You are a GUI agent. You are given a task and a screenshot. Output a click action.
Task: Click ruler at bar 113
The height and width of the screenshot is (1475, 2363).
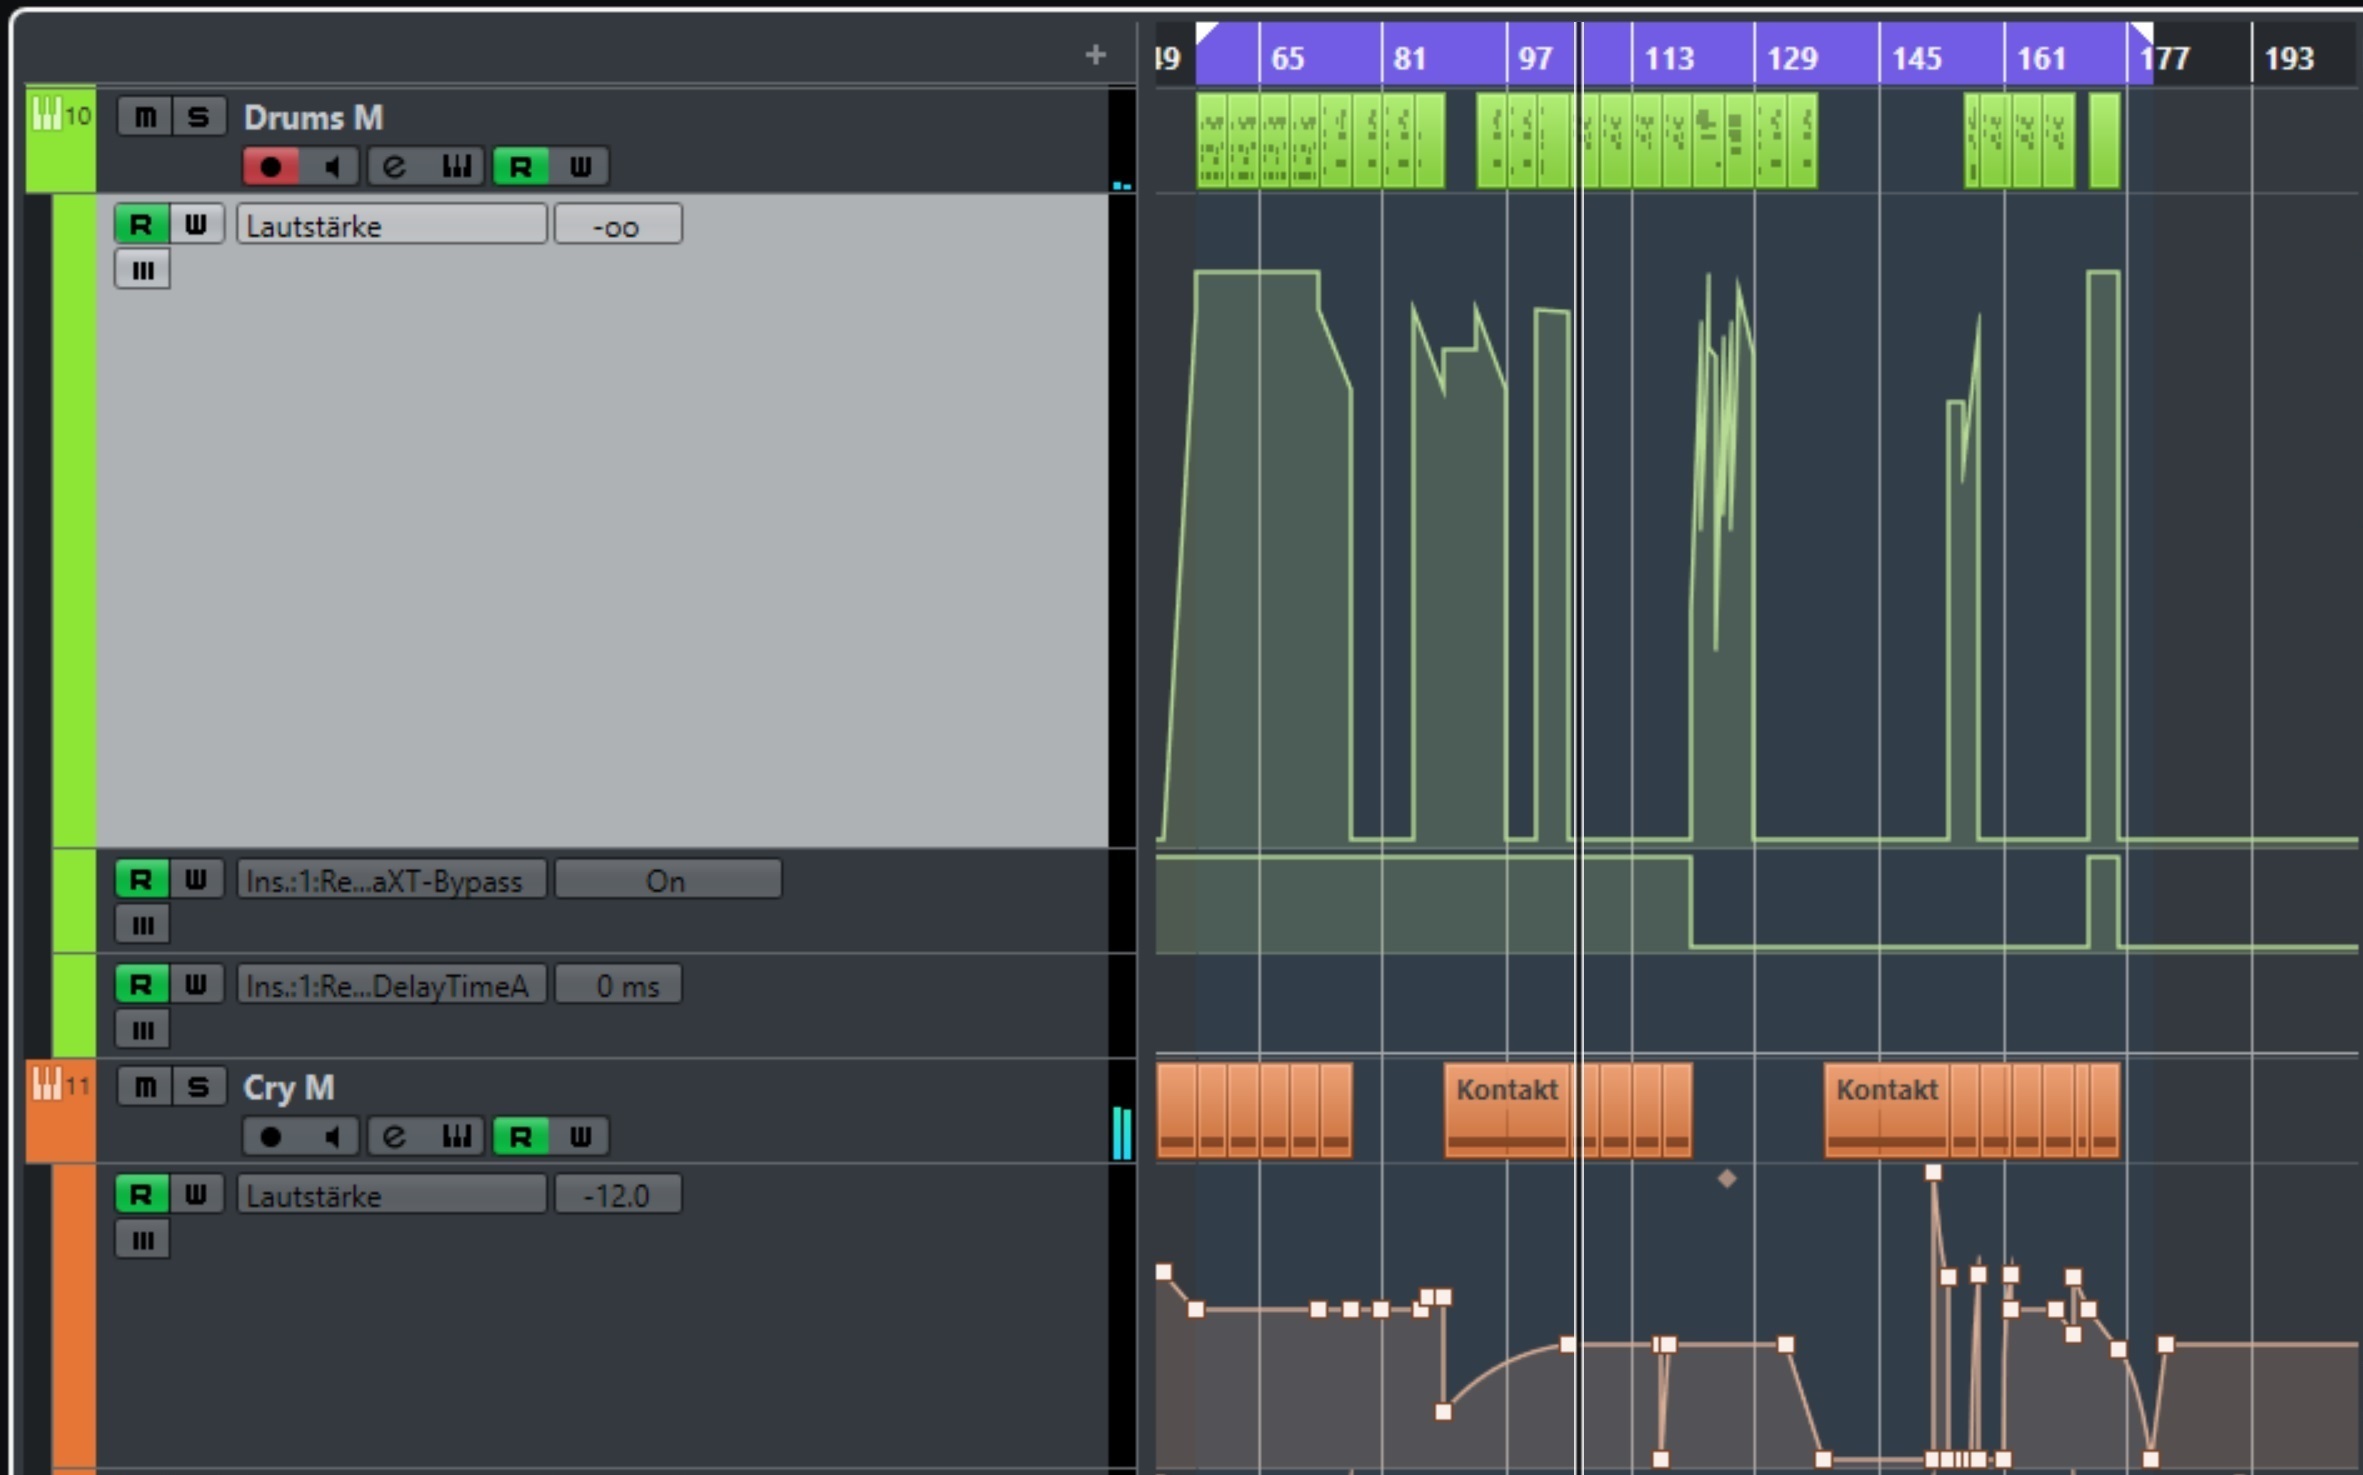[1669, 57]
